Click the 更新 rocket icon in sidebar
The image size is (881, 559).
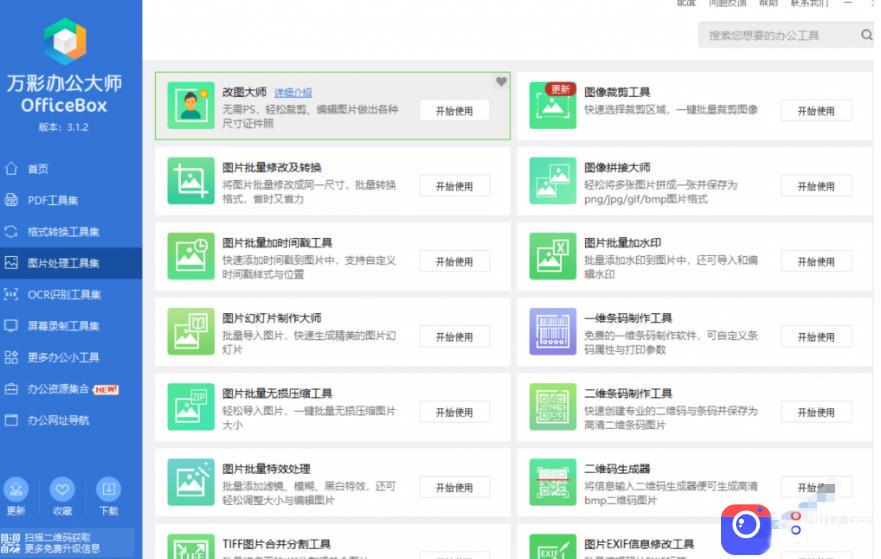[16, 490]
